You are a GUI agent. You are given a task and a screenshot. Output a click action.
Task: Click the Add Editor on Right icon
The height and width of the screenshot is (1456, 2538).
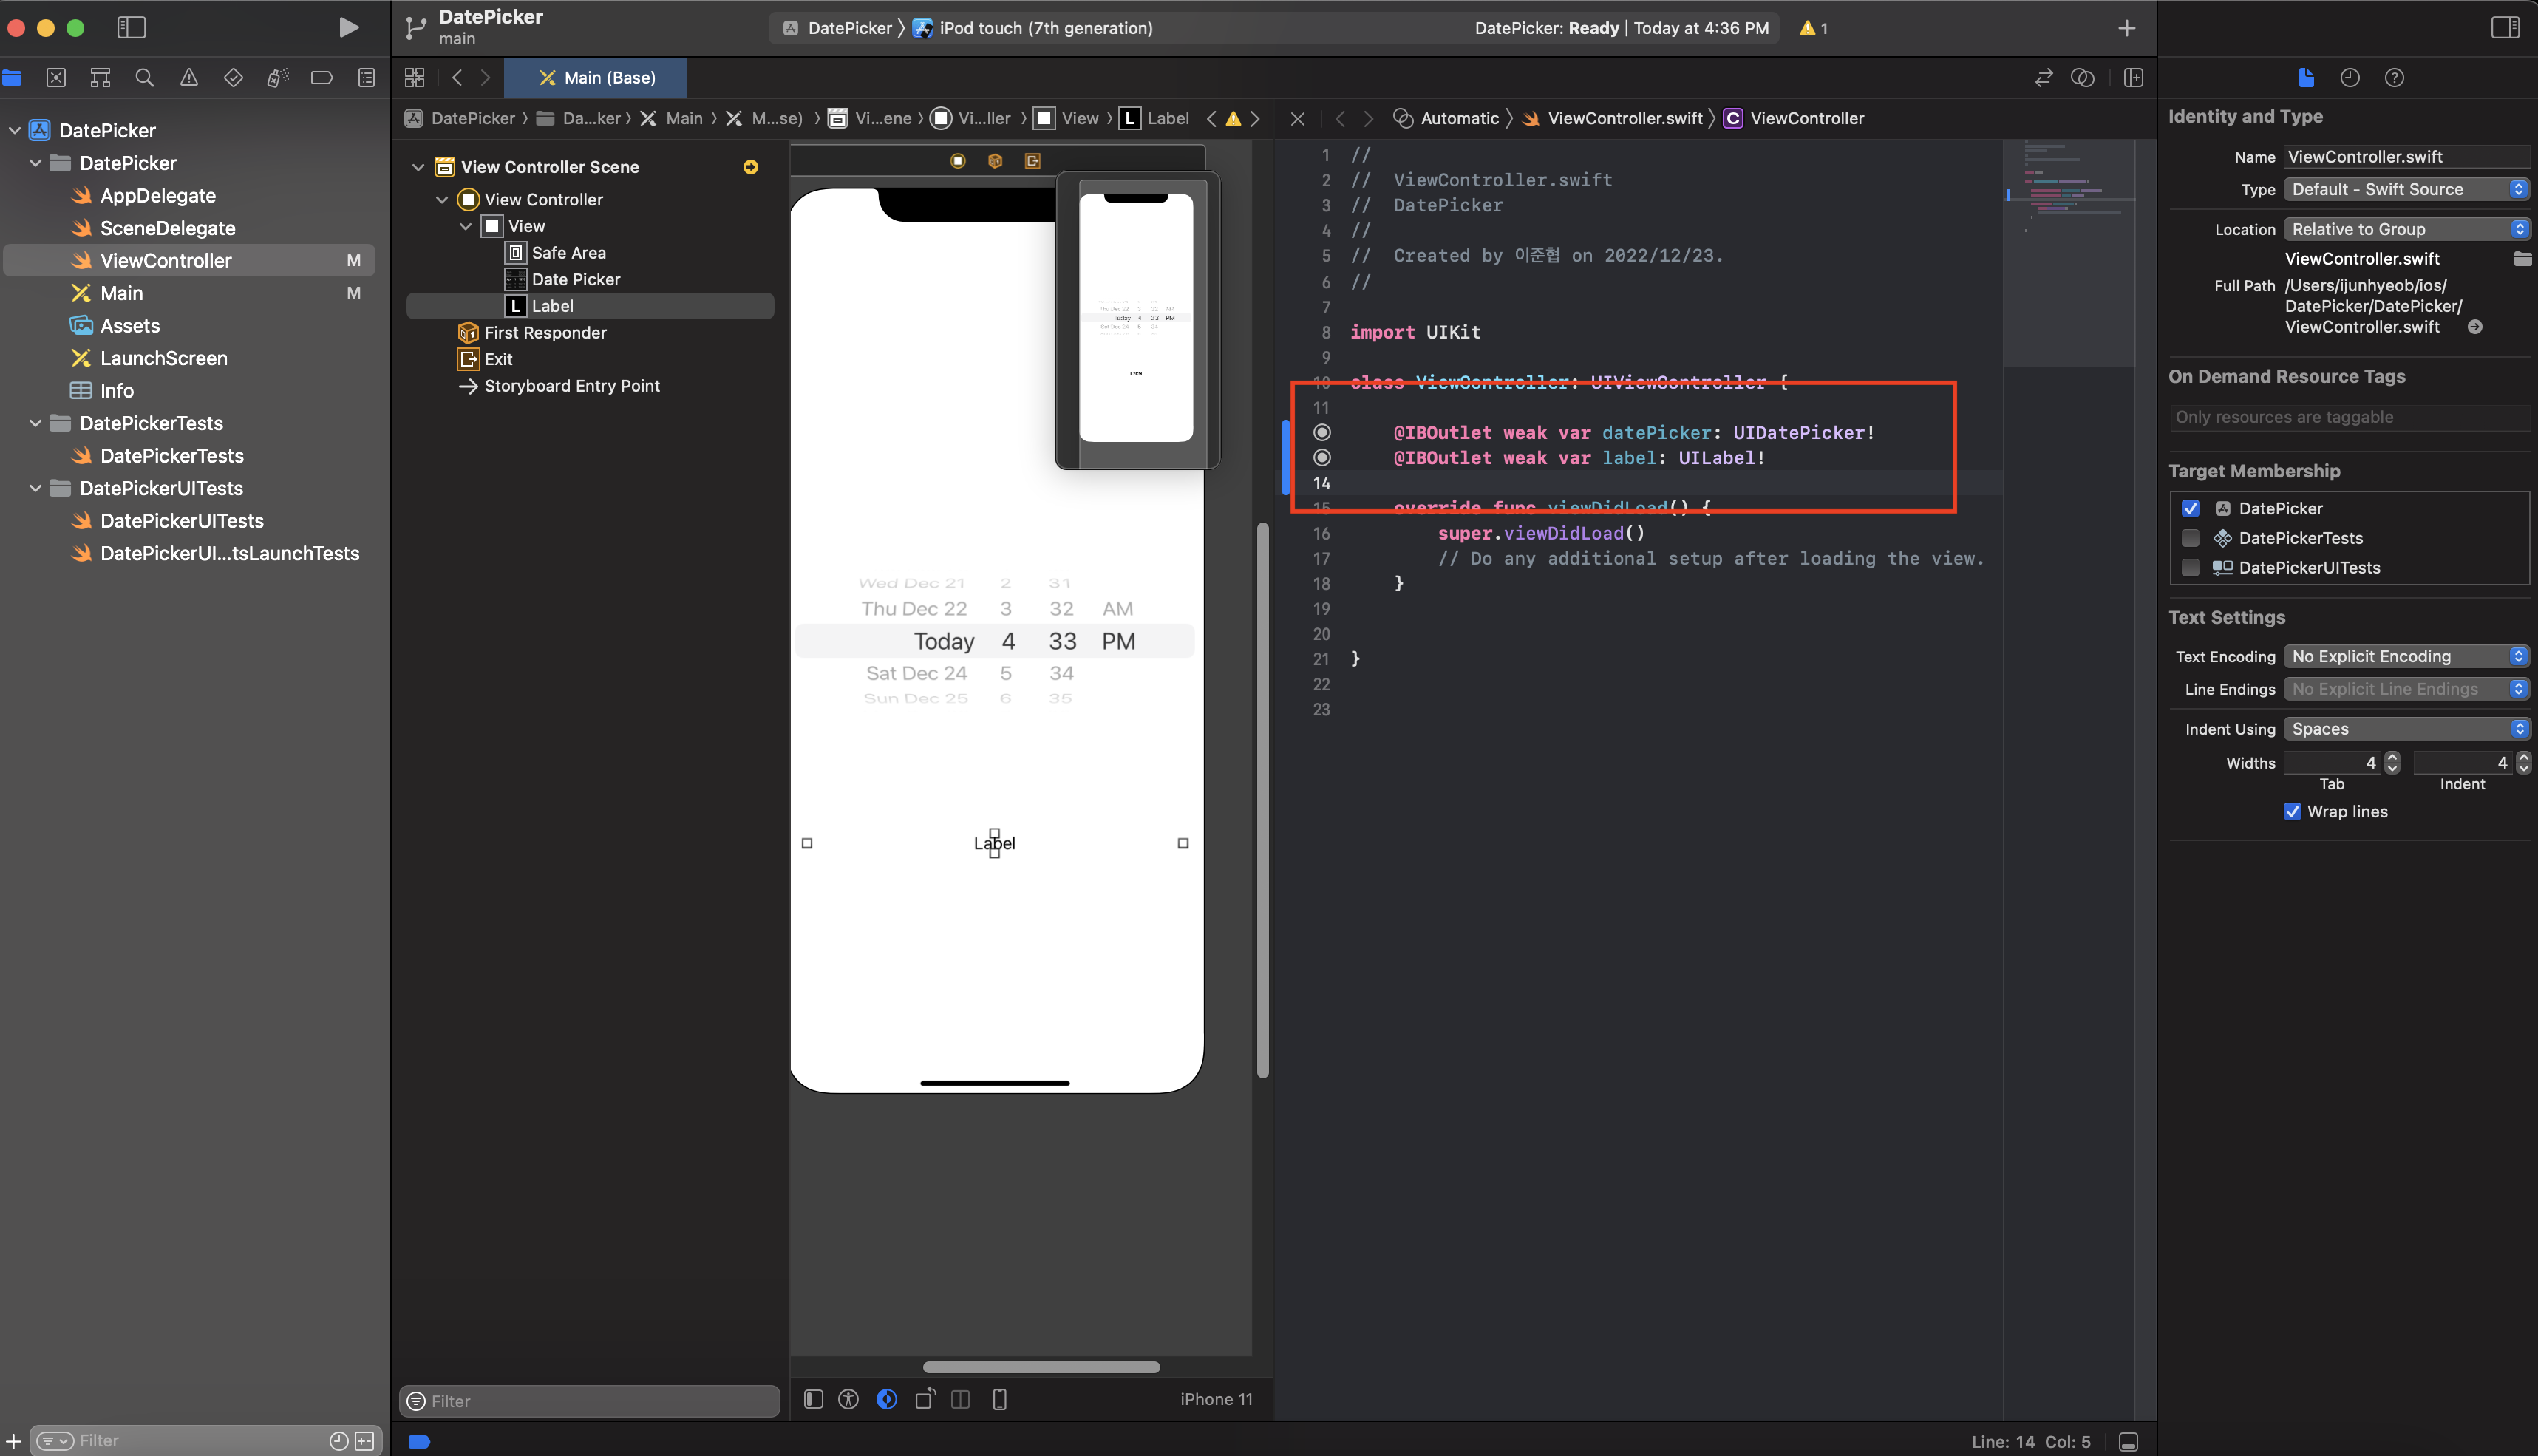pyautogui.click(x=2133, y=78)
